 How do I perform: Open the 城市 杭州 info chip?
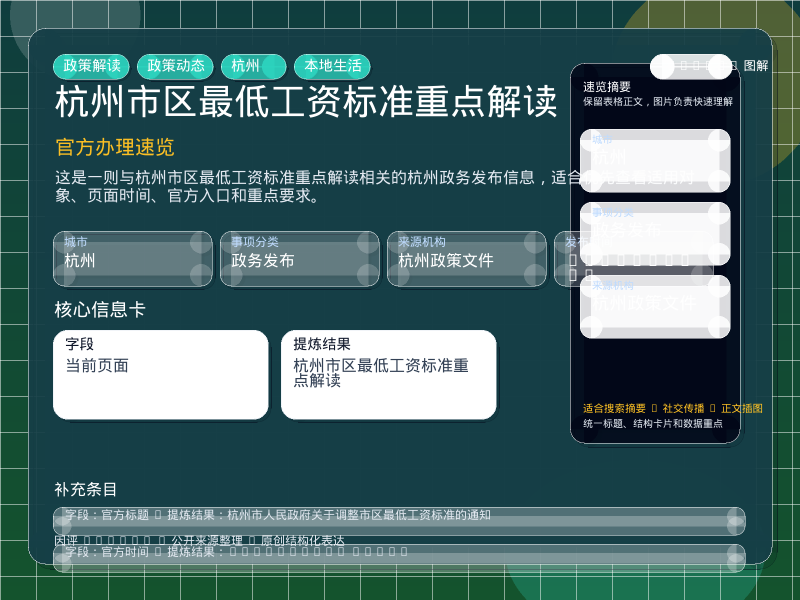[x=133, y=258]
